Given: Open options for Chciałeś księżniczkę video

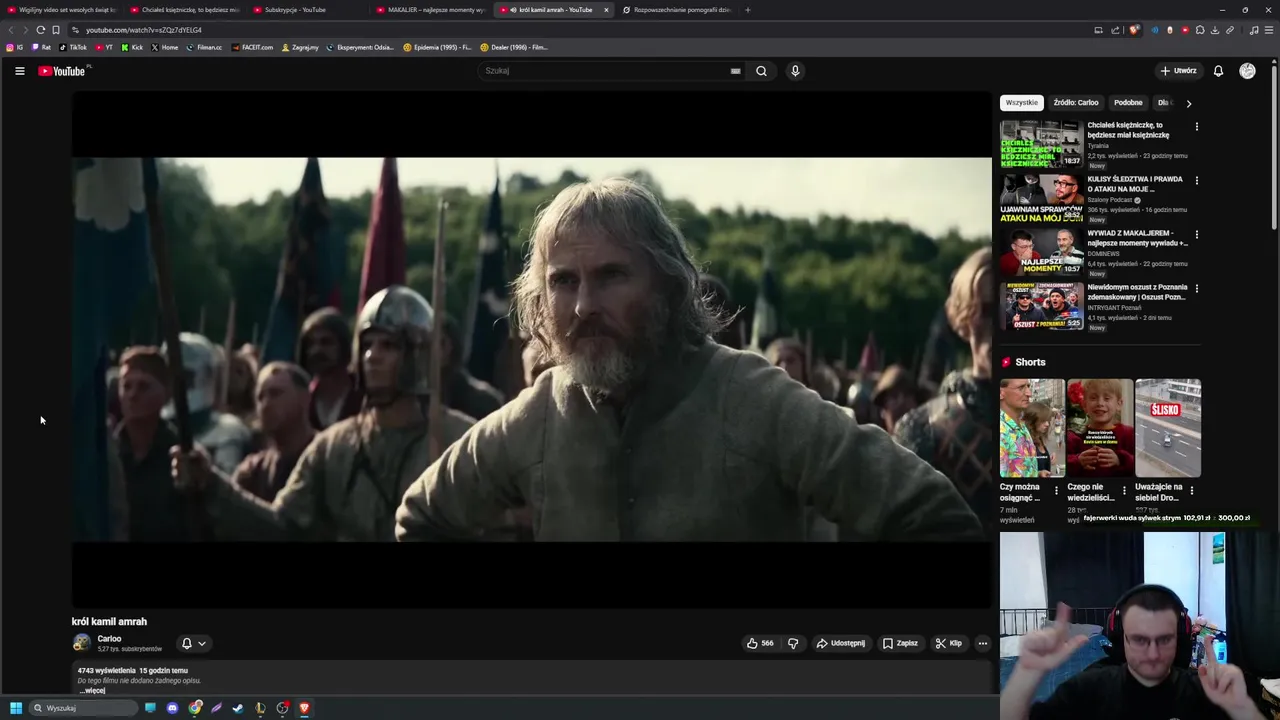Looking at the screenshot, I should point(1196,126).
